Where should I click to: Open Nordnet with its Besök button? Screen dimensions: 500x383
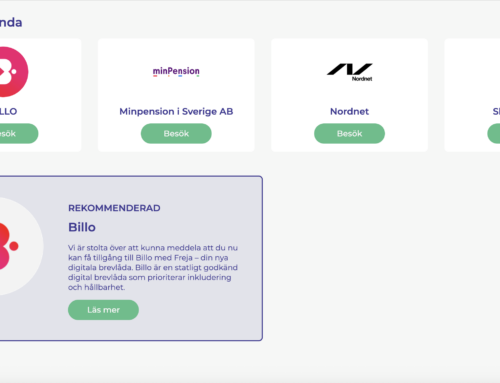point(349,134)
